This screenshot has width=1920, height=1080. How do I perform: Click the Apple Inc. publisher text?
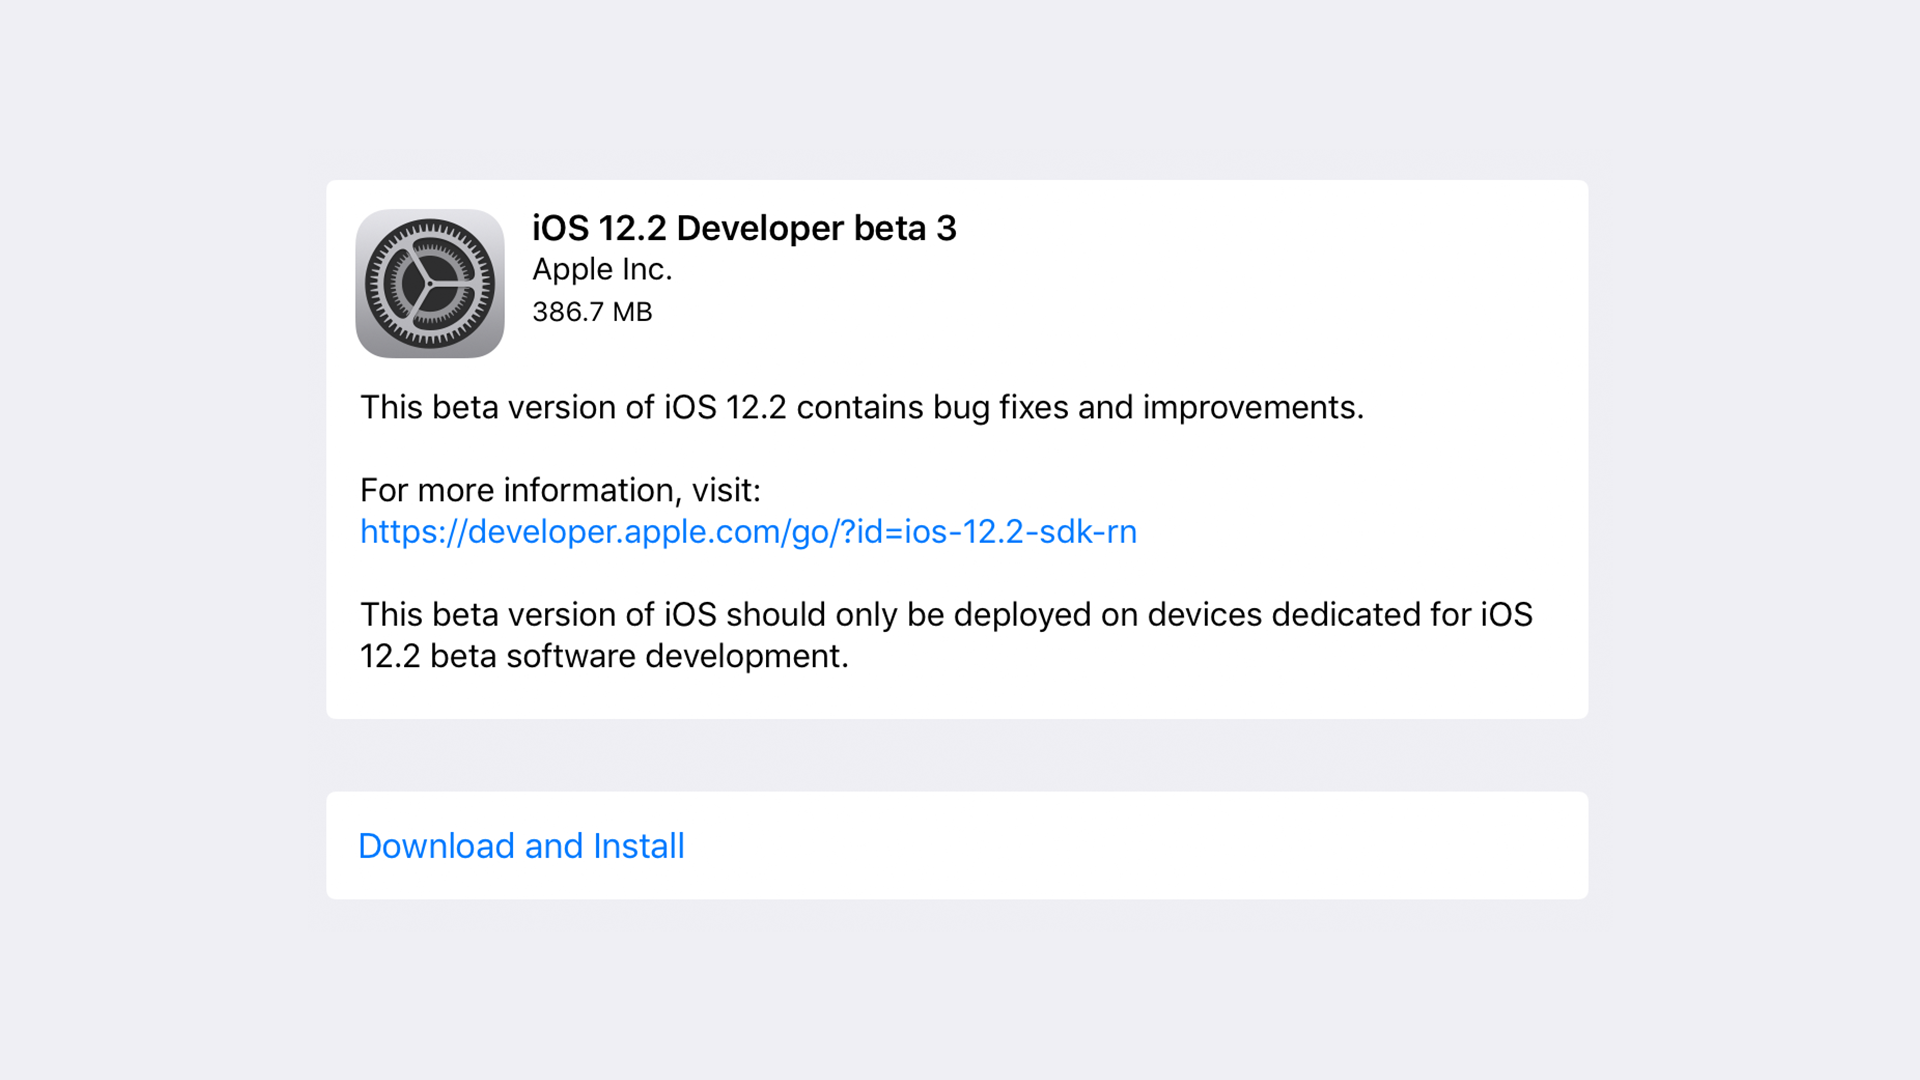(x=602, y=269)
